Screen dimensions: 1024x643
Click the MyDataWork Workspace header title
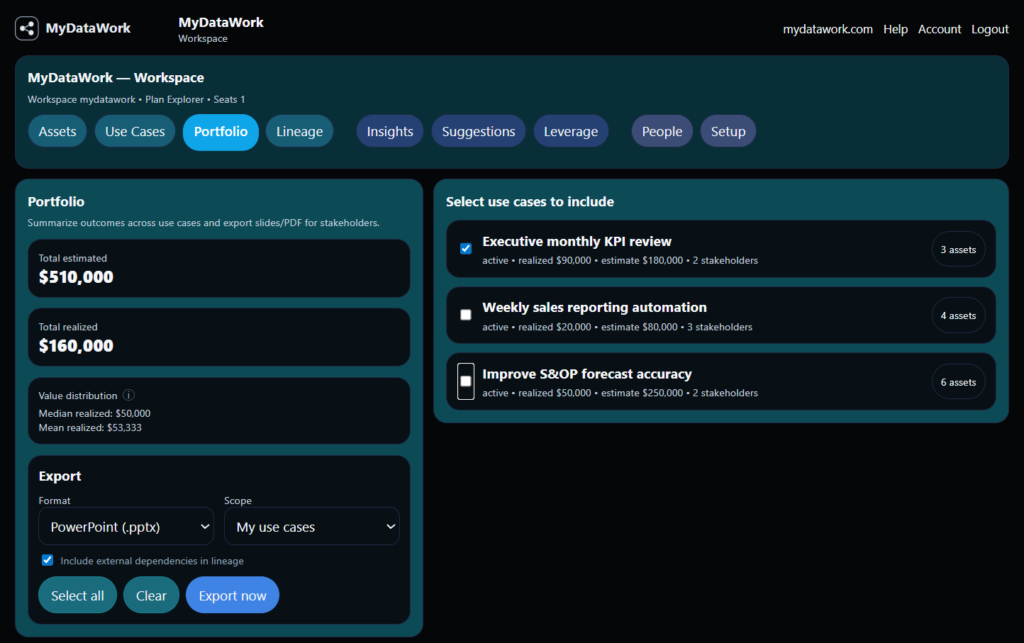(x=116, y=78)
